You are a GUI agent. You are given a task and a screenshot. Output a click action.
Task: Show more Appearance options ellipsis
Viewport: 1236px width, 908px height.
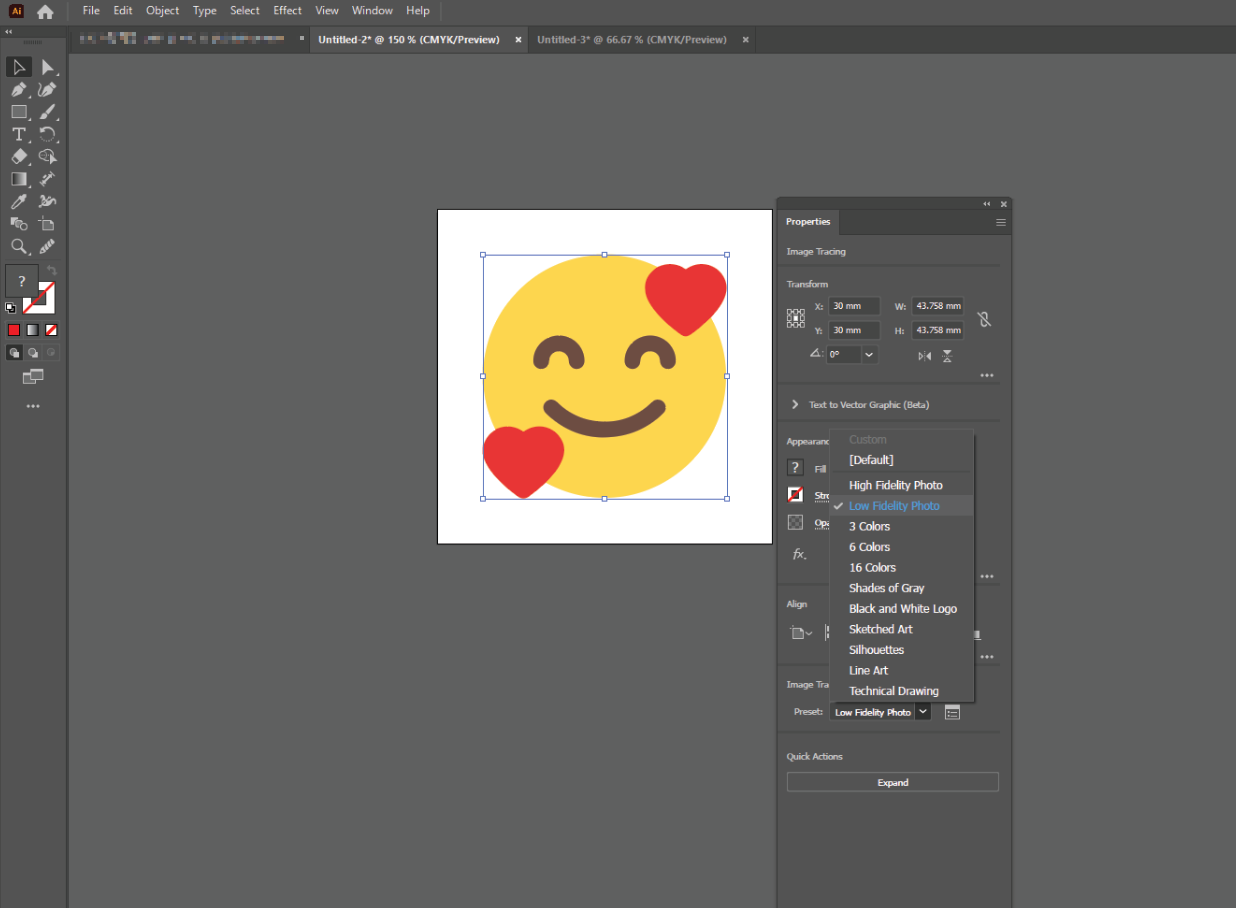[x=987, y=577]
